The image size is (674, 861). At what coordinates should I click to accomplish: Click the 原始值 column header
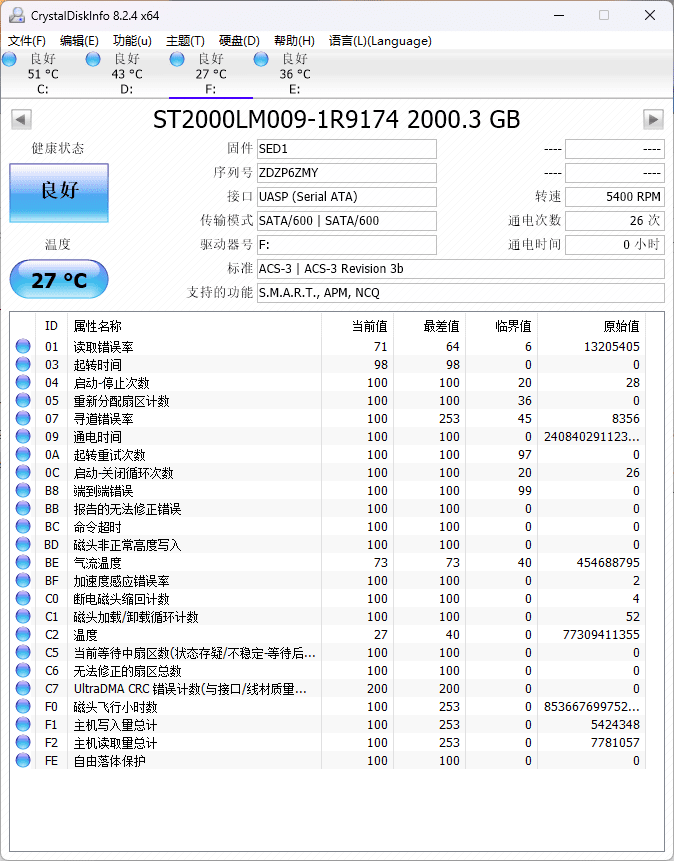point(591,326)
